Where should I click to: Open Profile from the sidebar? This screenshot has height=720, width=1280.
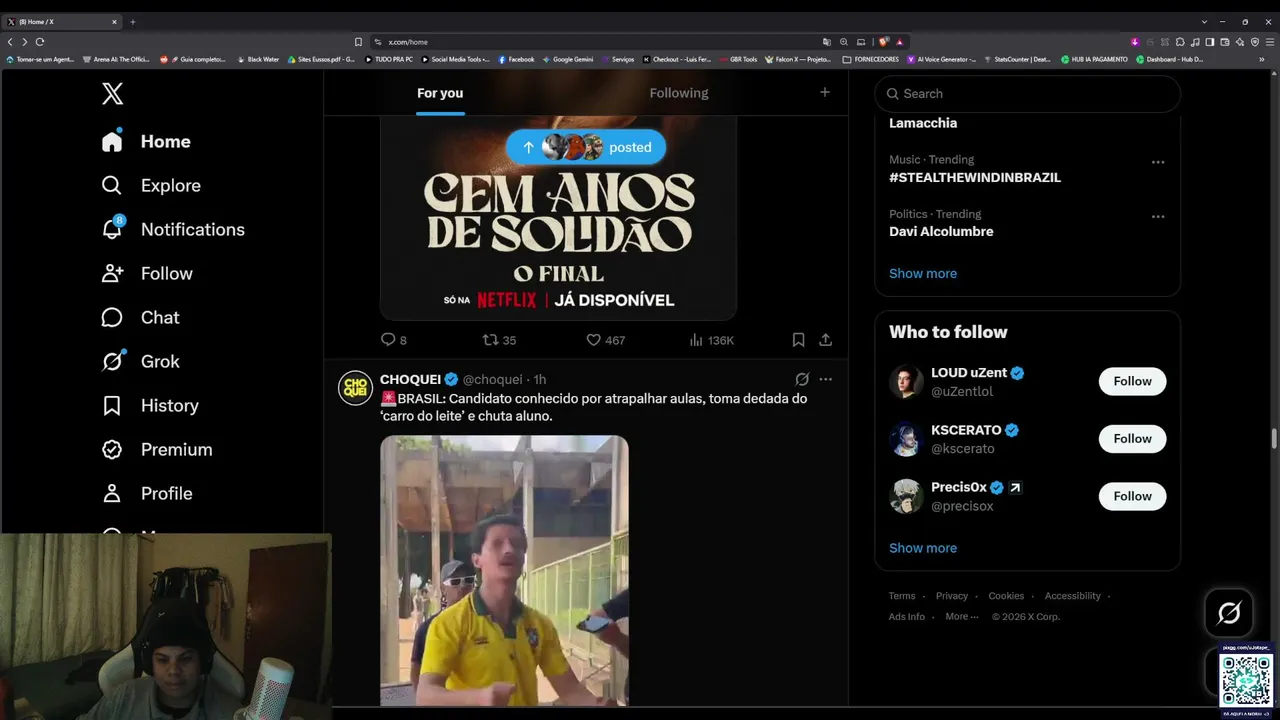(147, 493)
